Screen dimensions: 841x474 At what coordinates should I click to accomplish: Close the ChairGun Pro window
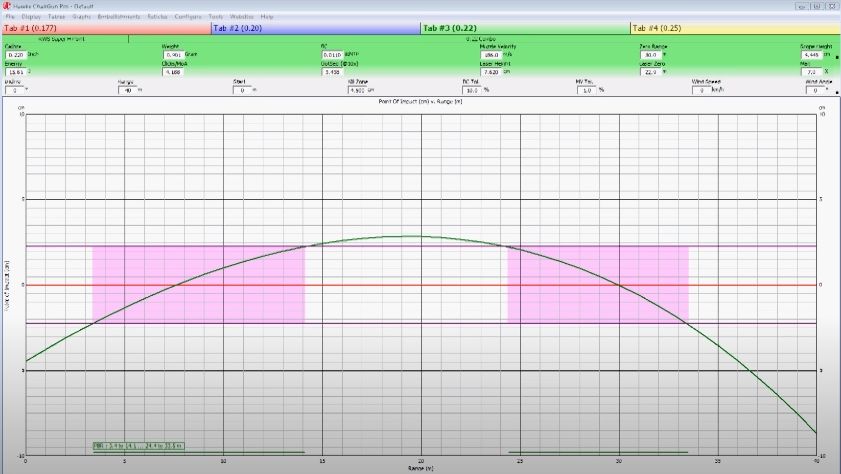(x=831, y=6)
